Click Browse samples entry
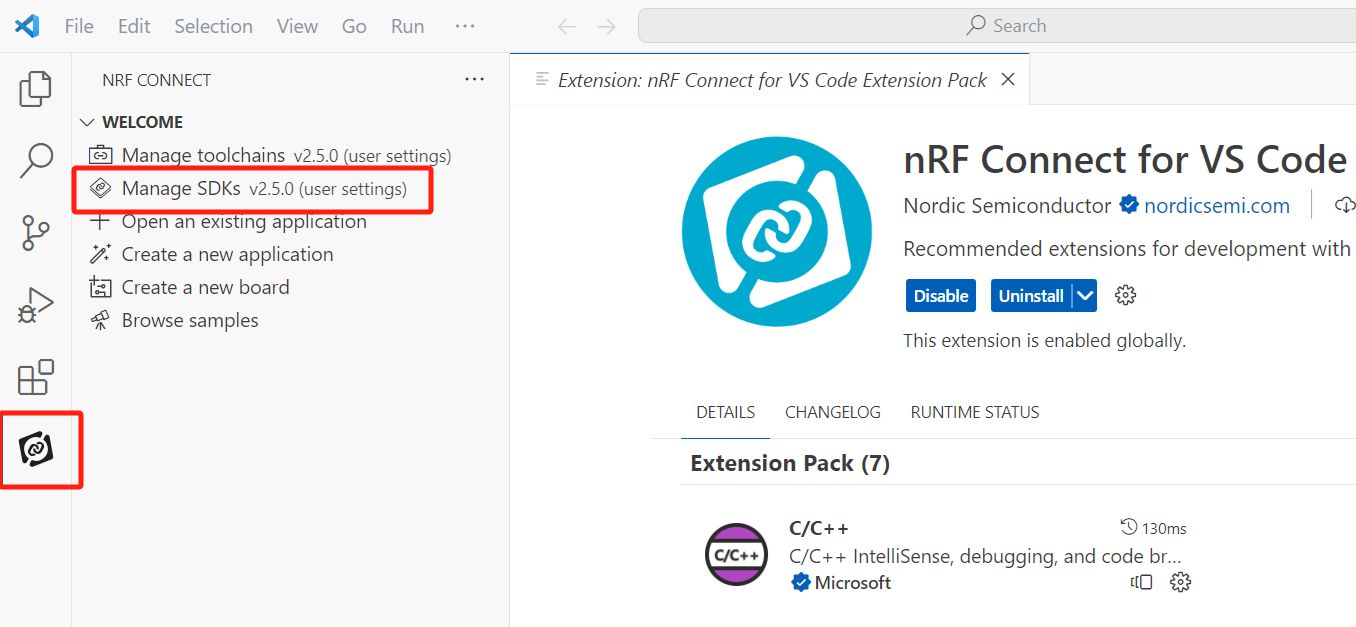 [190, 320]
